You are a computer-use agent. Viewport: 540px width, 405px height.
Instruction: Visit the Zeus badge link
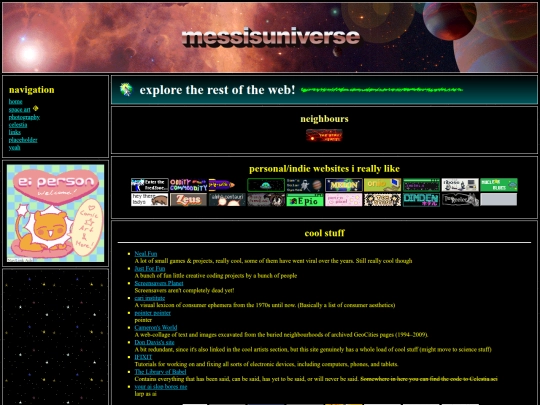(188, 199)
